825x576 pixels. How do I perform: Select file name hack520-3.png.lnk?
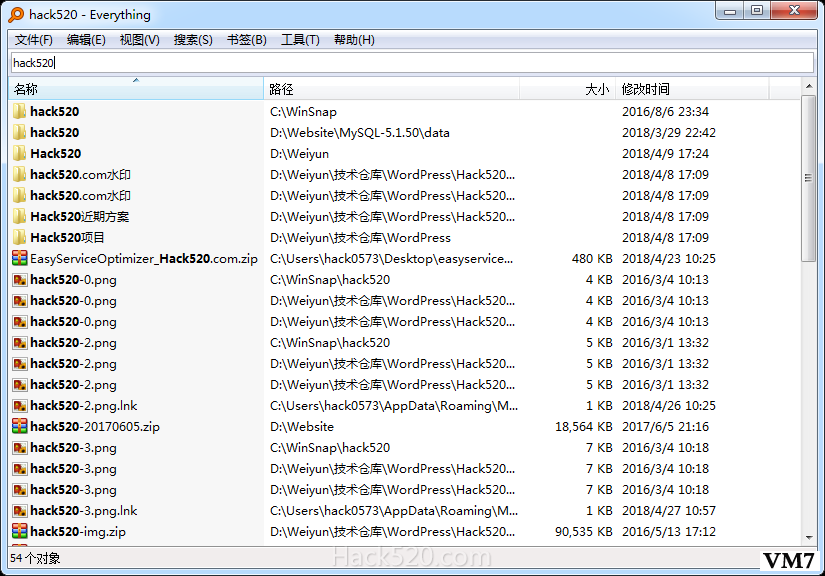[84, 511]
